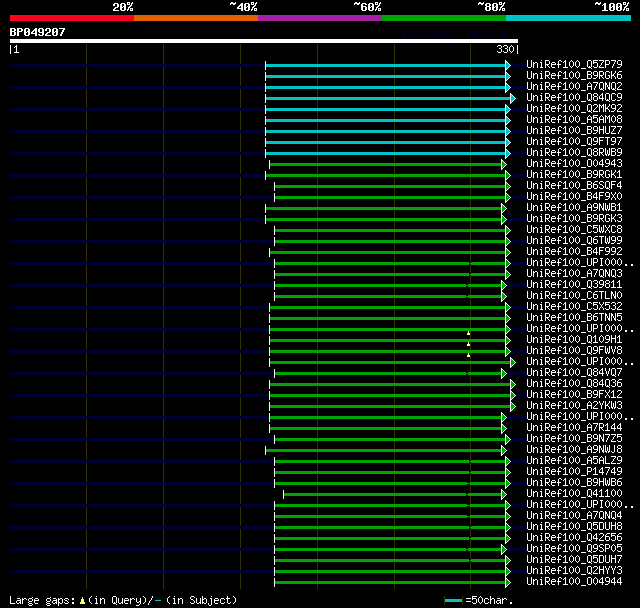Image resolution: width=640 pixels, height=608 pixels.
Task: Open the UniRef100_Q9FT97 hit label
Action: click(x=574, y=142)
